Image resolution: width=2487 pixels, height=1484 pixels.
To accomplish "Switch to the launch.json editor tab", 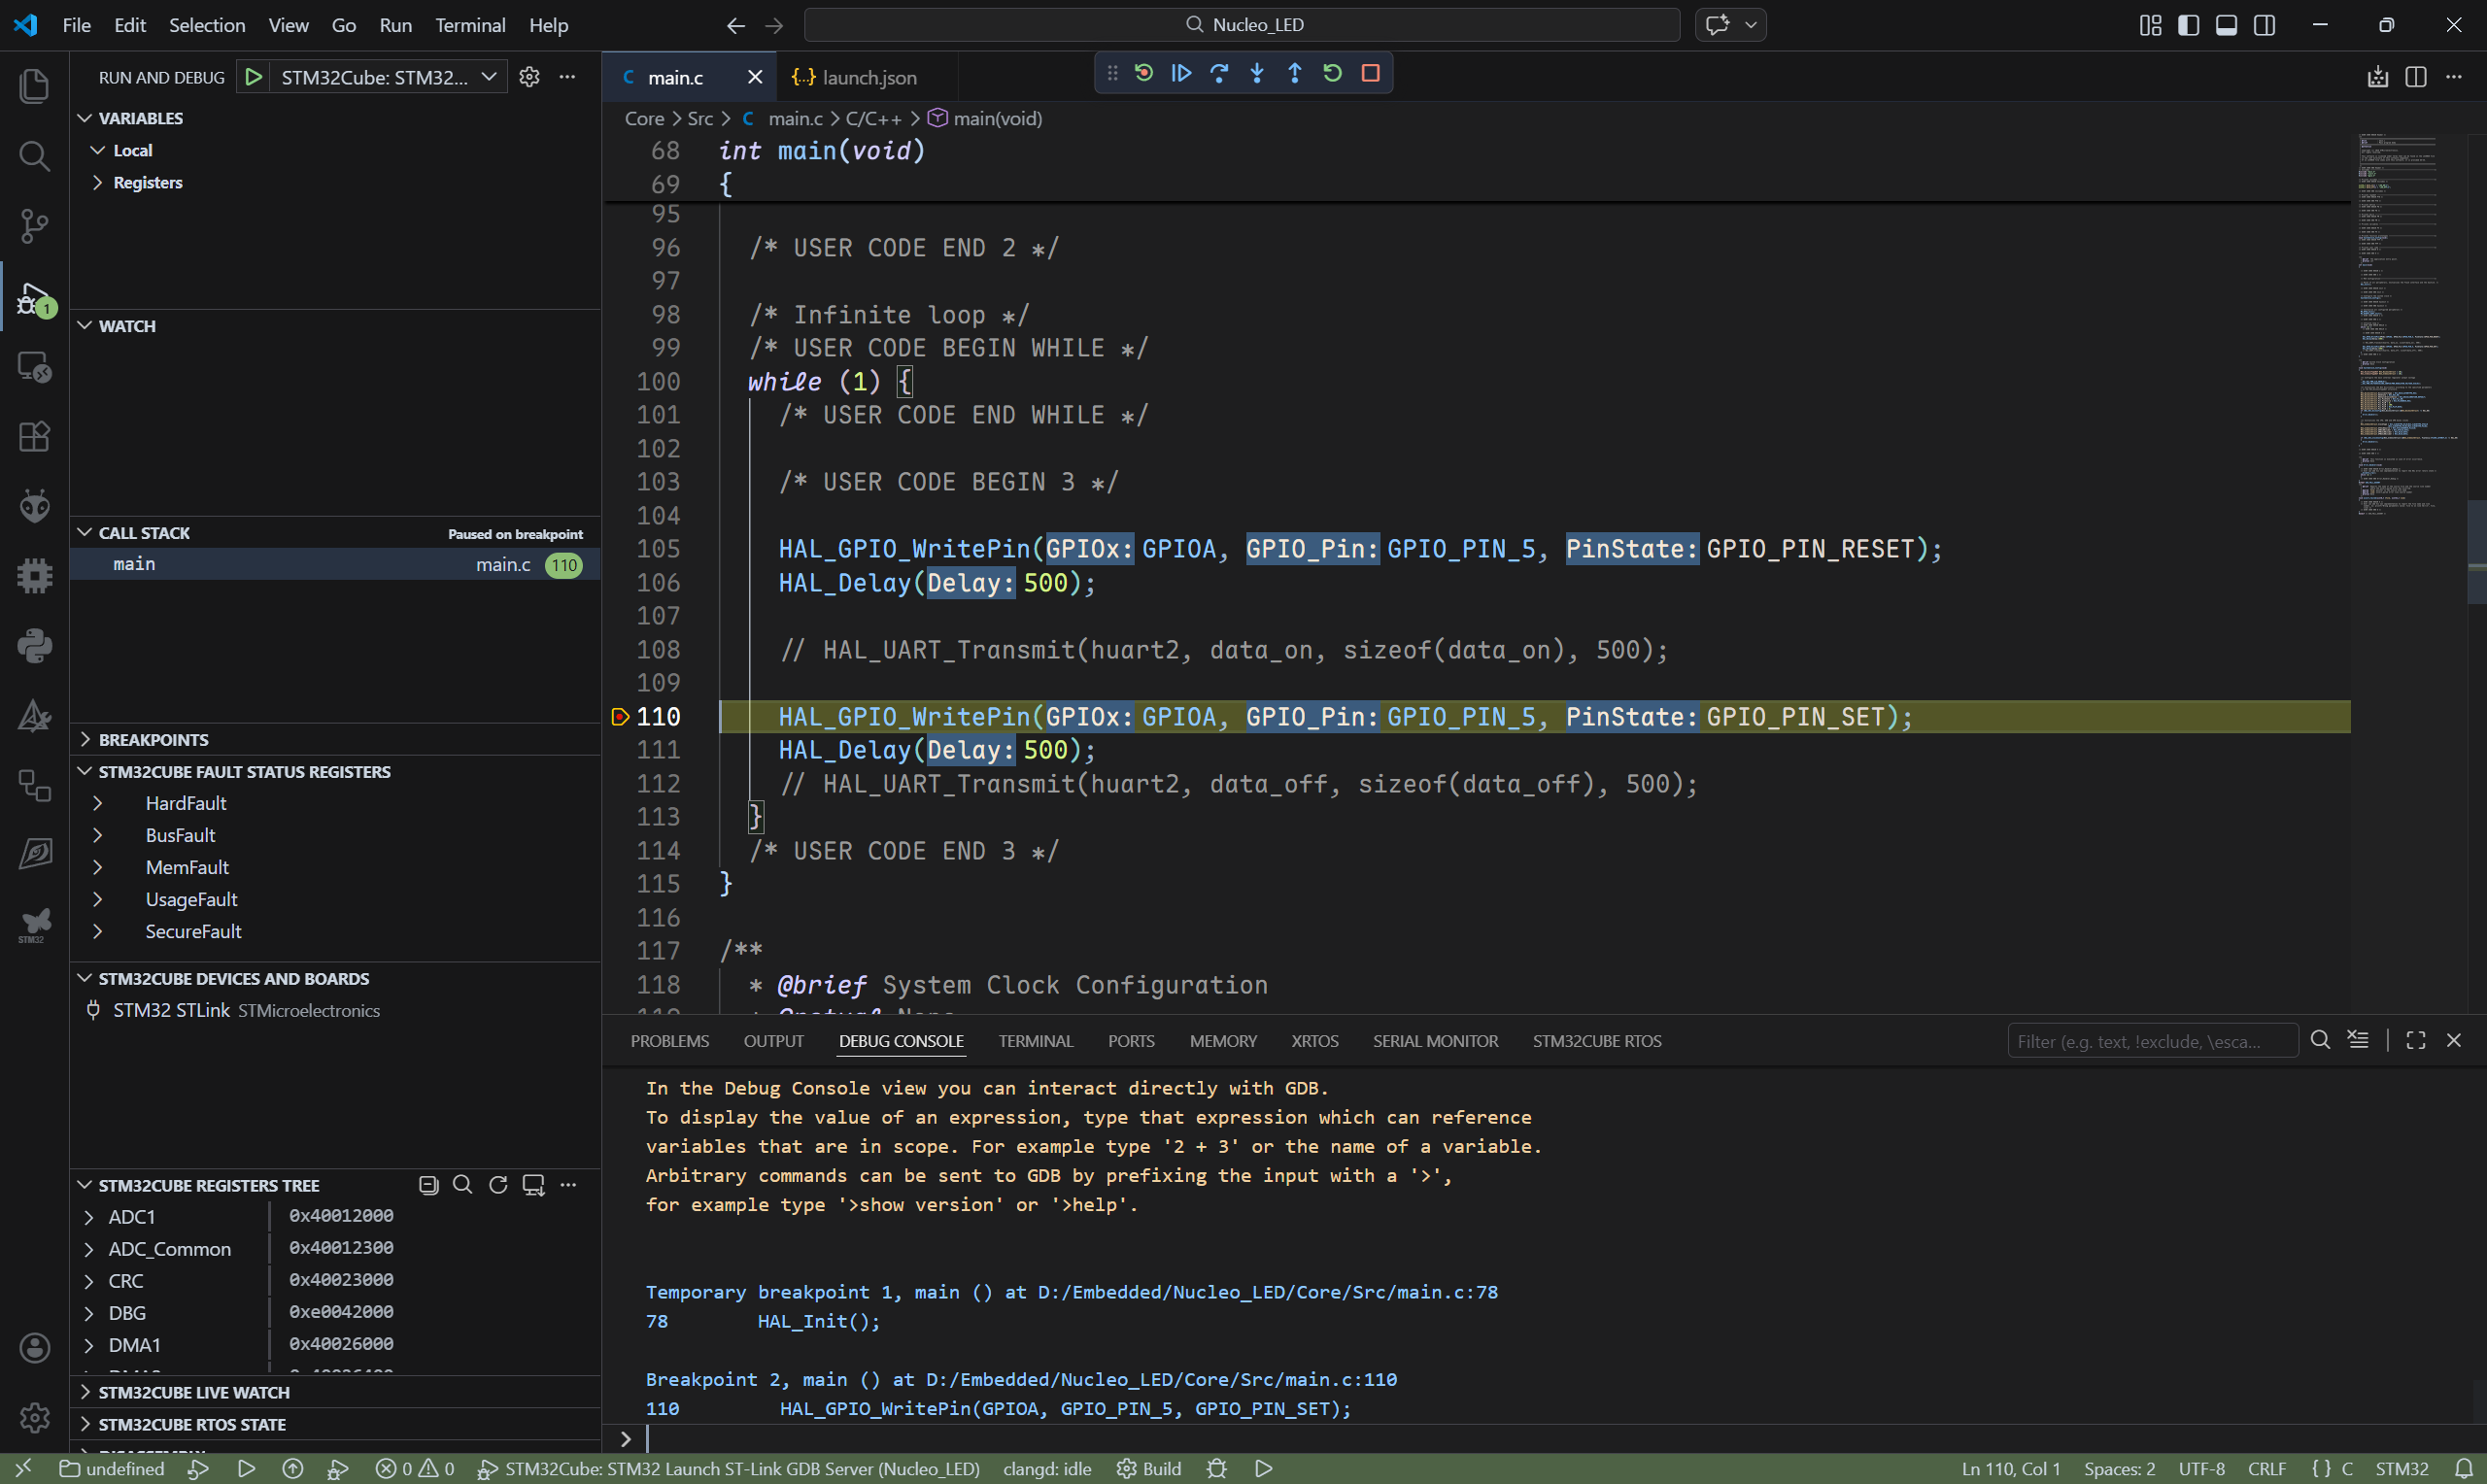I will [867, 77].
